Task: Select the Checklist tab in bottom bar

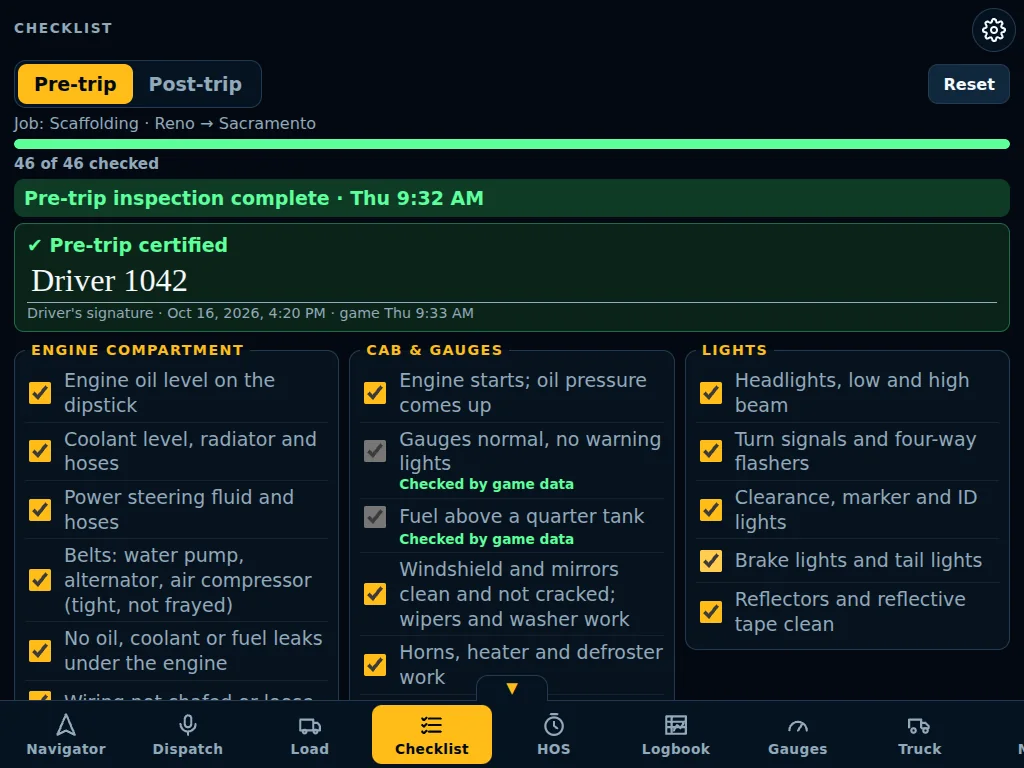Action: [x=432, y=734]
